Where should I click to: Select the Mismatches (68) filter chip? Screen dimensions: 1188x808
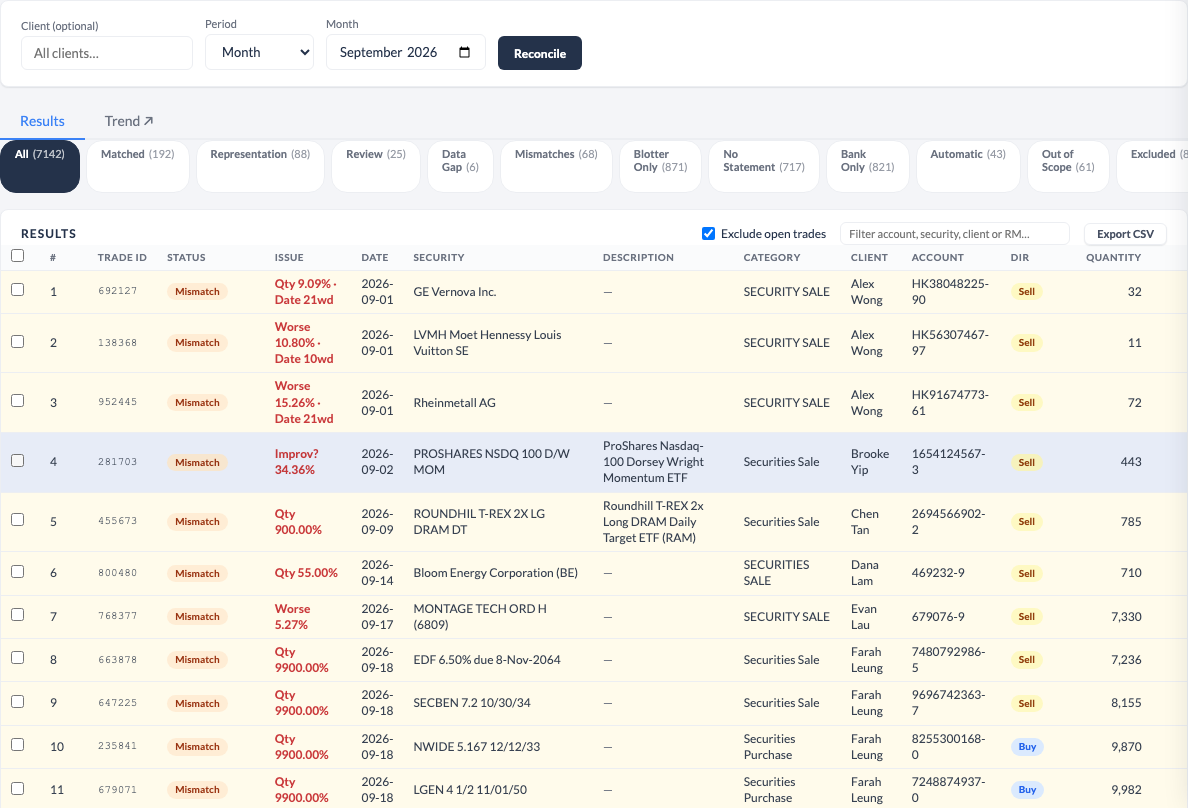[x=556, y=166]
